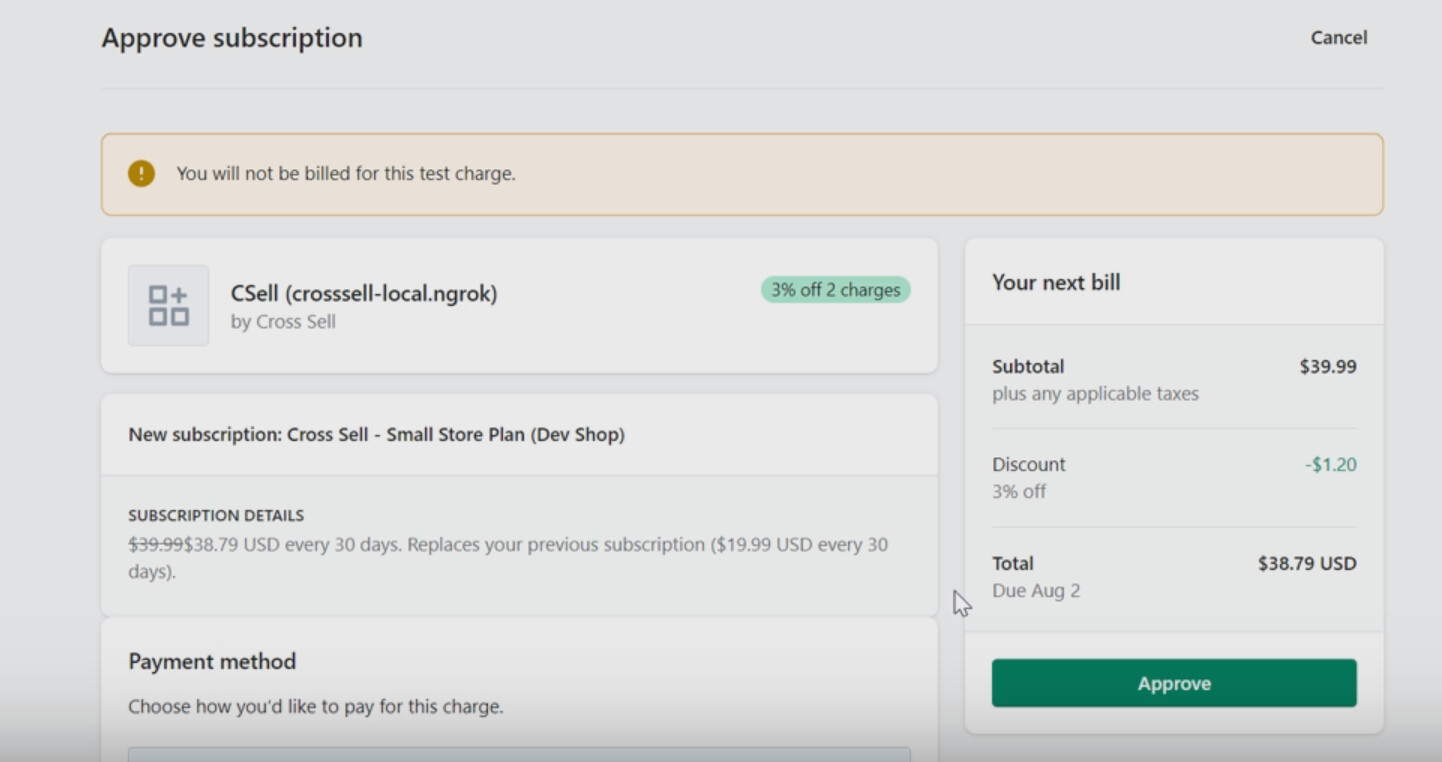Click the test charge notice text
Viewport: 1442px width, 762px height.
click(x=346, y=173)
